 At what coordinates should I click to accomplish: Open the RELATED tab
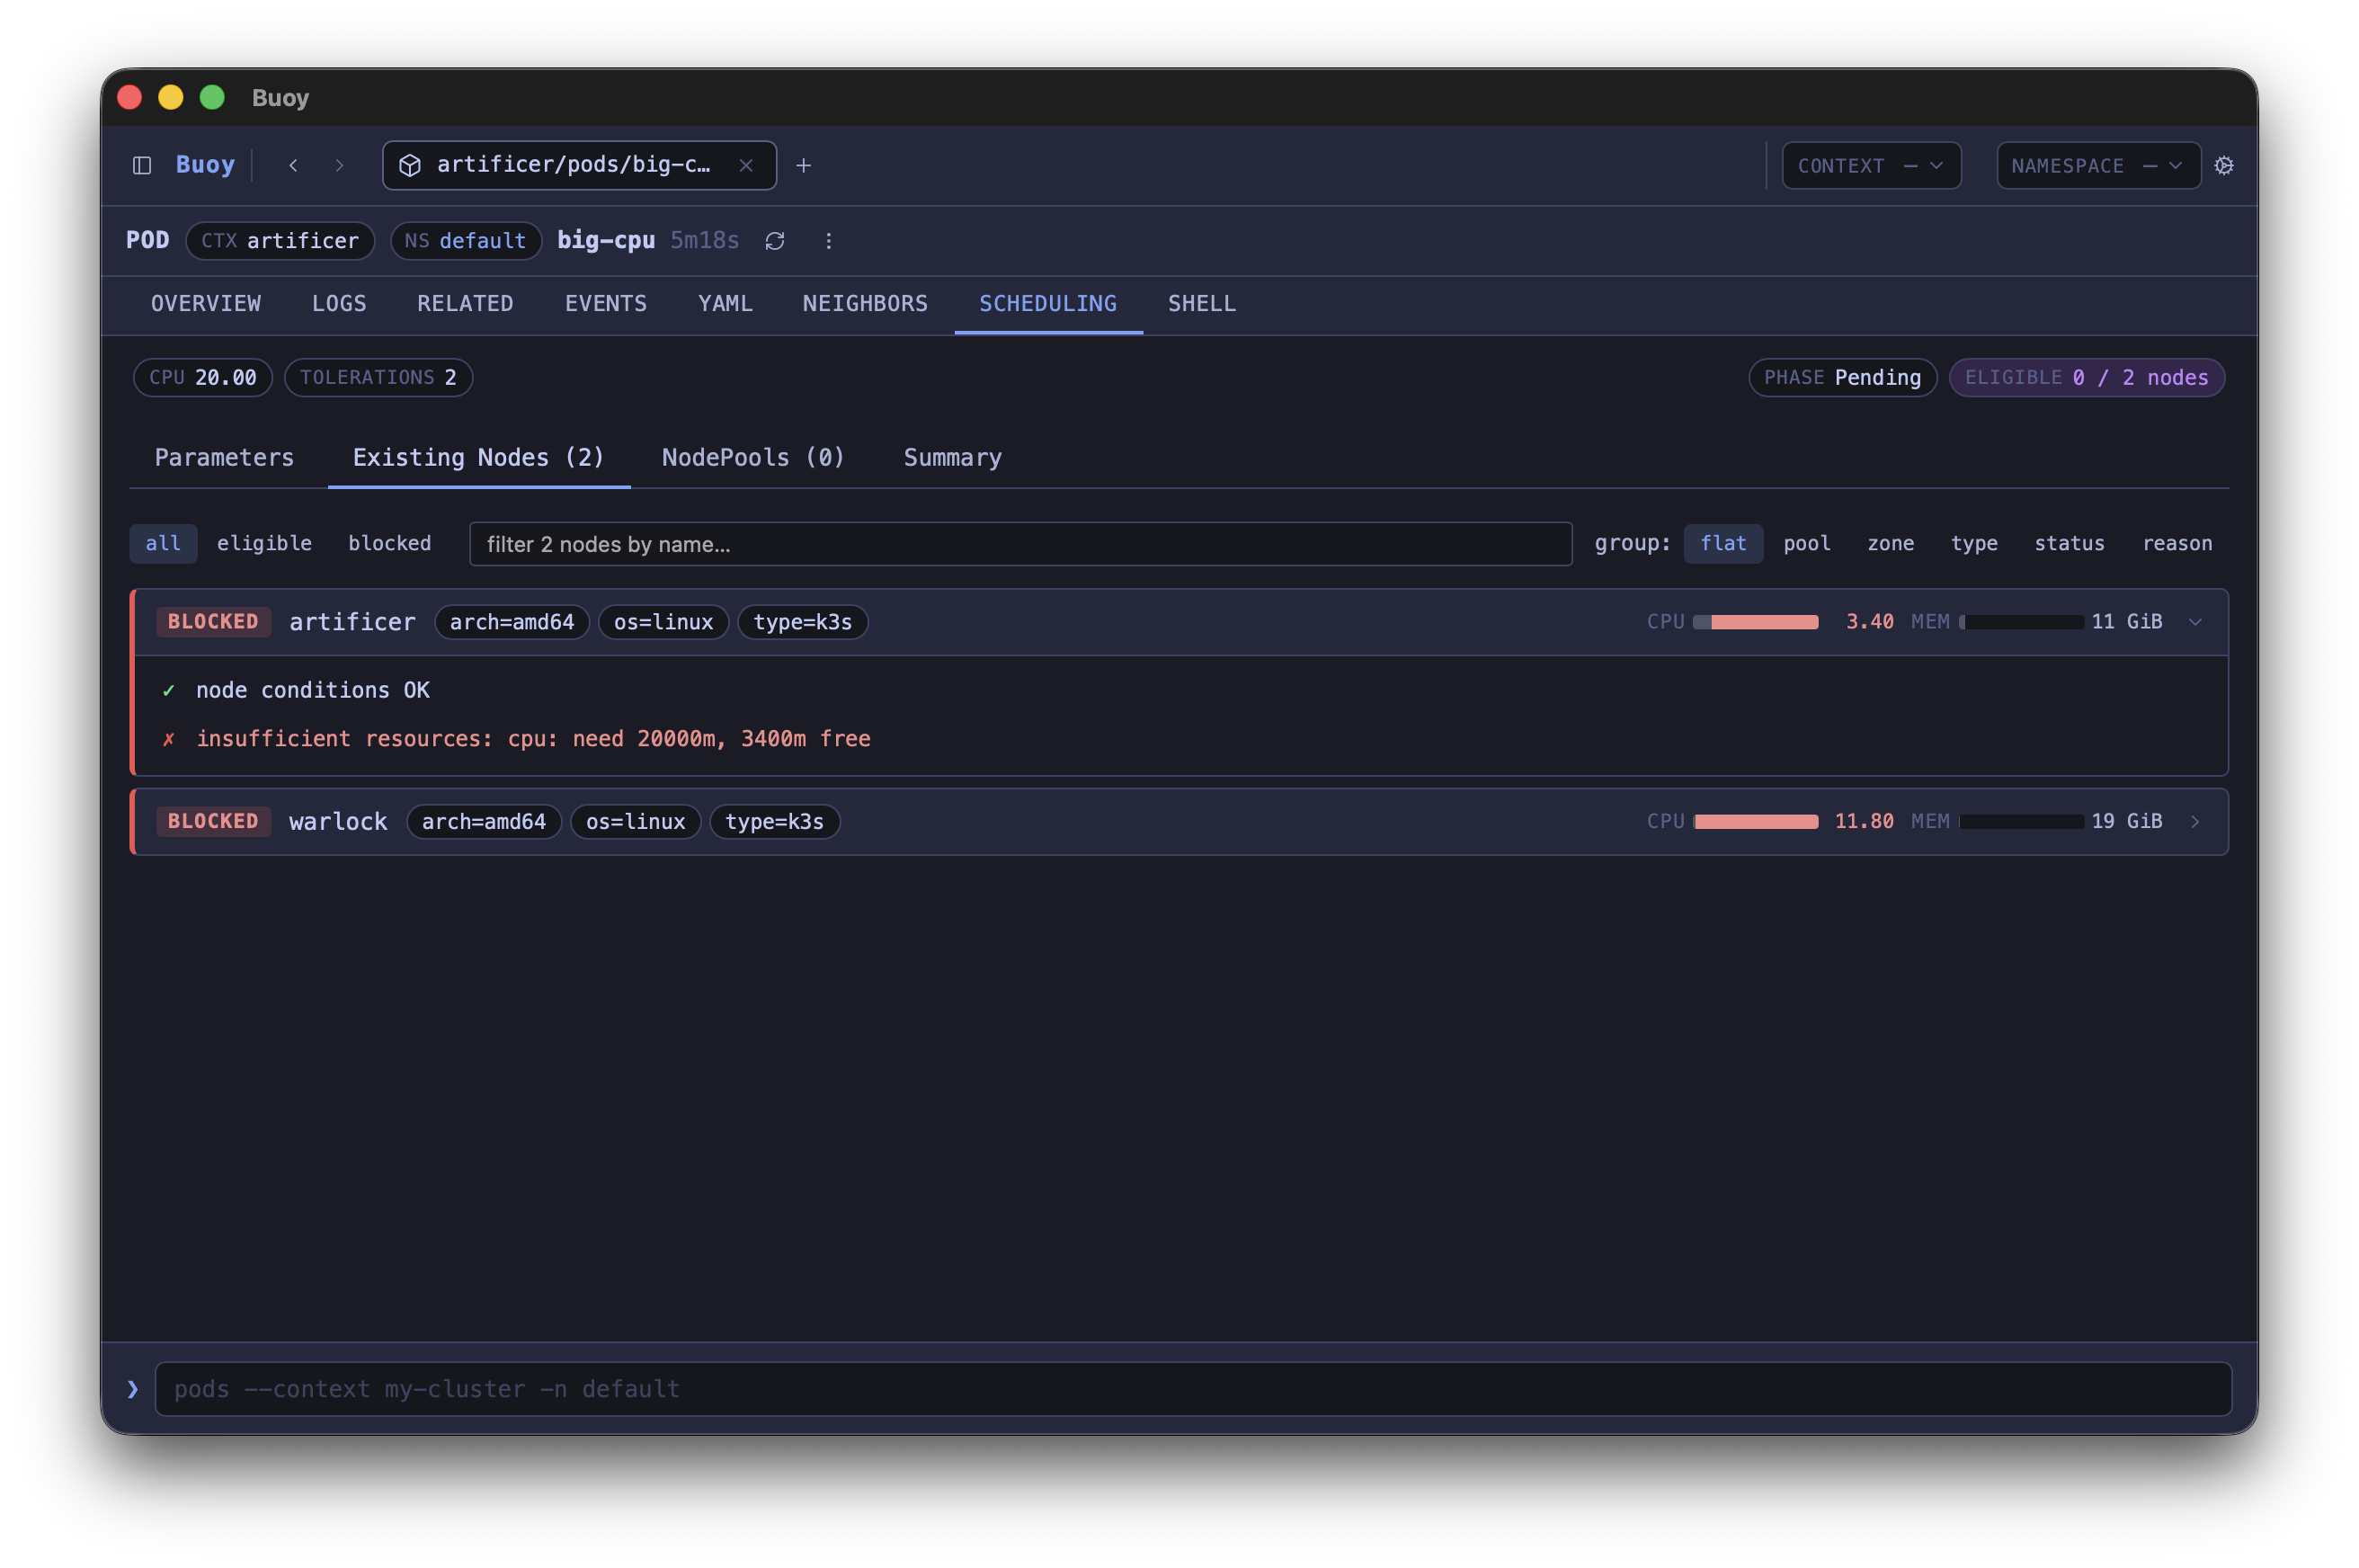(465, 303)
